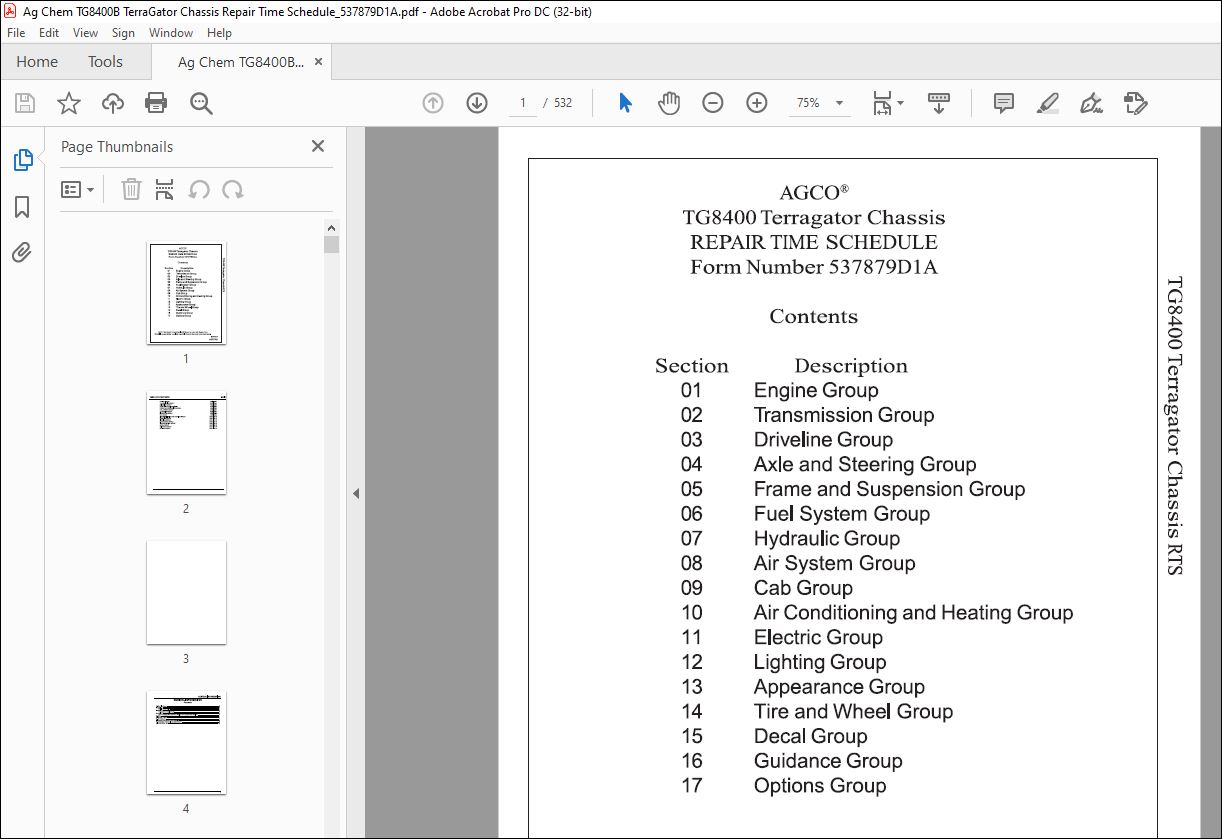The height and width of the screenshot is (839, 1222).
Task: Click 'Guidance Group' contents entry
Action: tap(828, 761)
